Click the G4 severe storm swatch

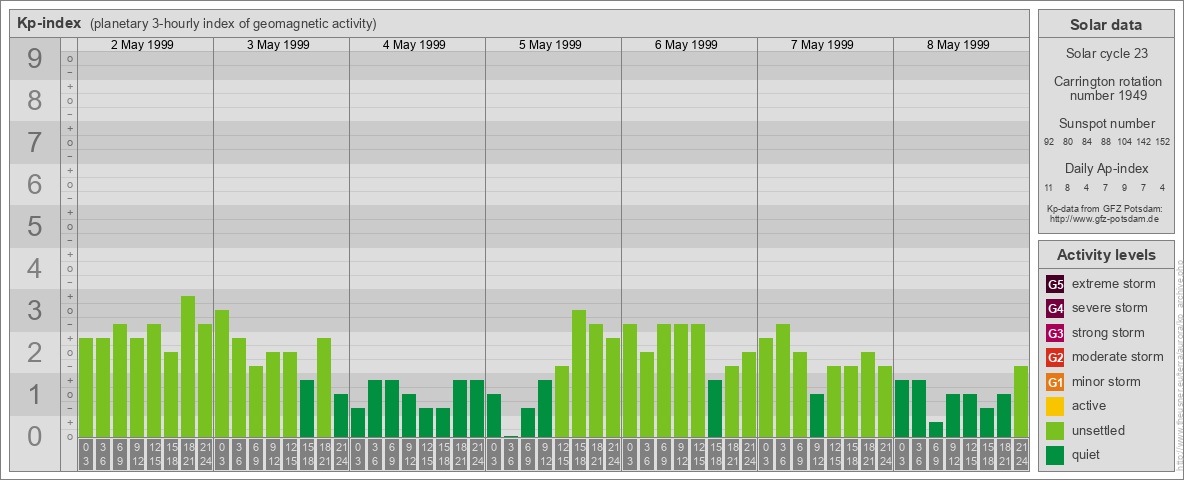[x=1056, y=309]
